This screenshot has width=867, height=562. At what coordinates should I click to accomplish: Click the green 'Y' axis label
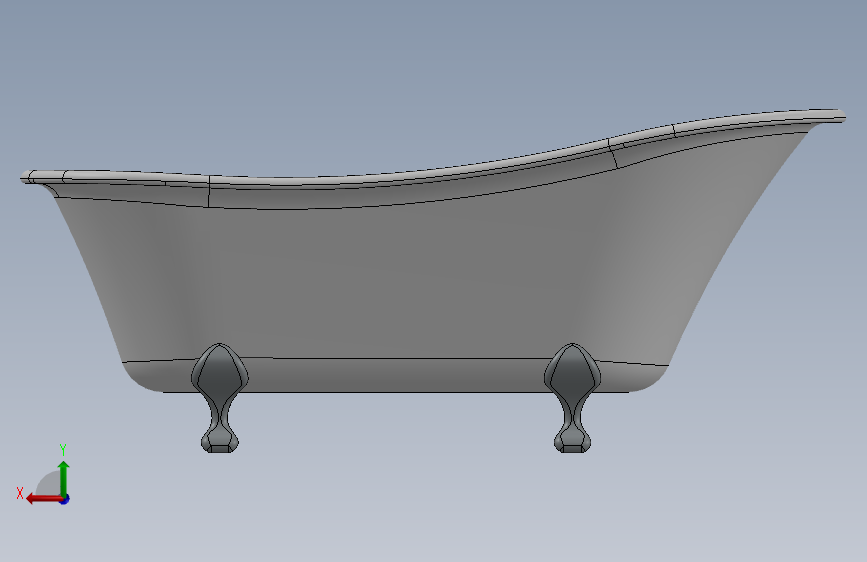[63, 450]
